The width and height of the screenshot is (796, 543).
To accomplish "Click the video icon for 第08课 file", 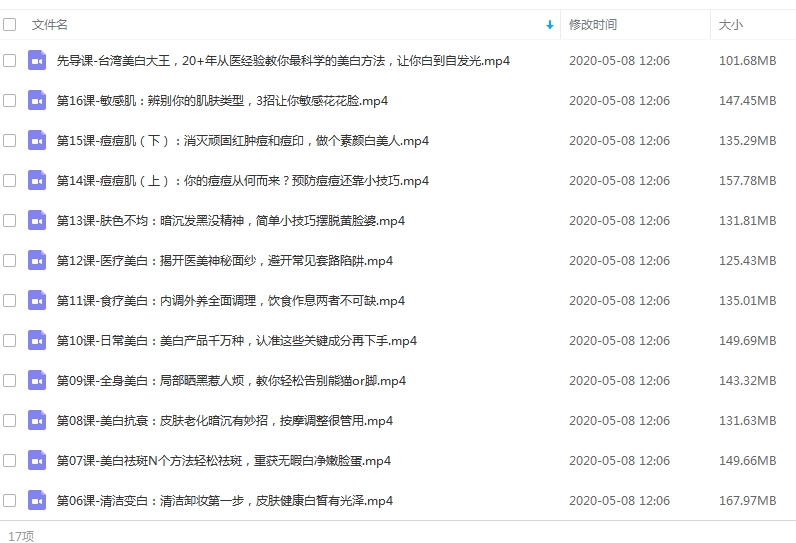I will pyautogui.click(x=37, y=421).
